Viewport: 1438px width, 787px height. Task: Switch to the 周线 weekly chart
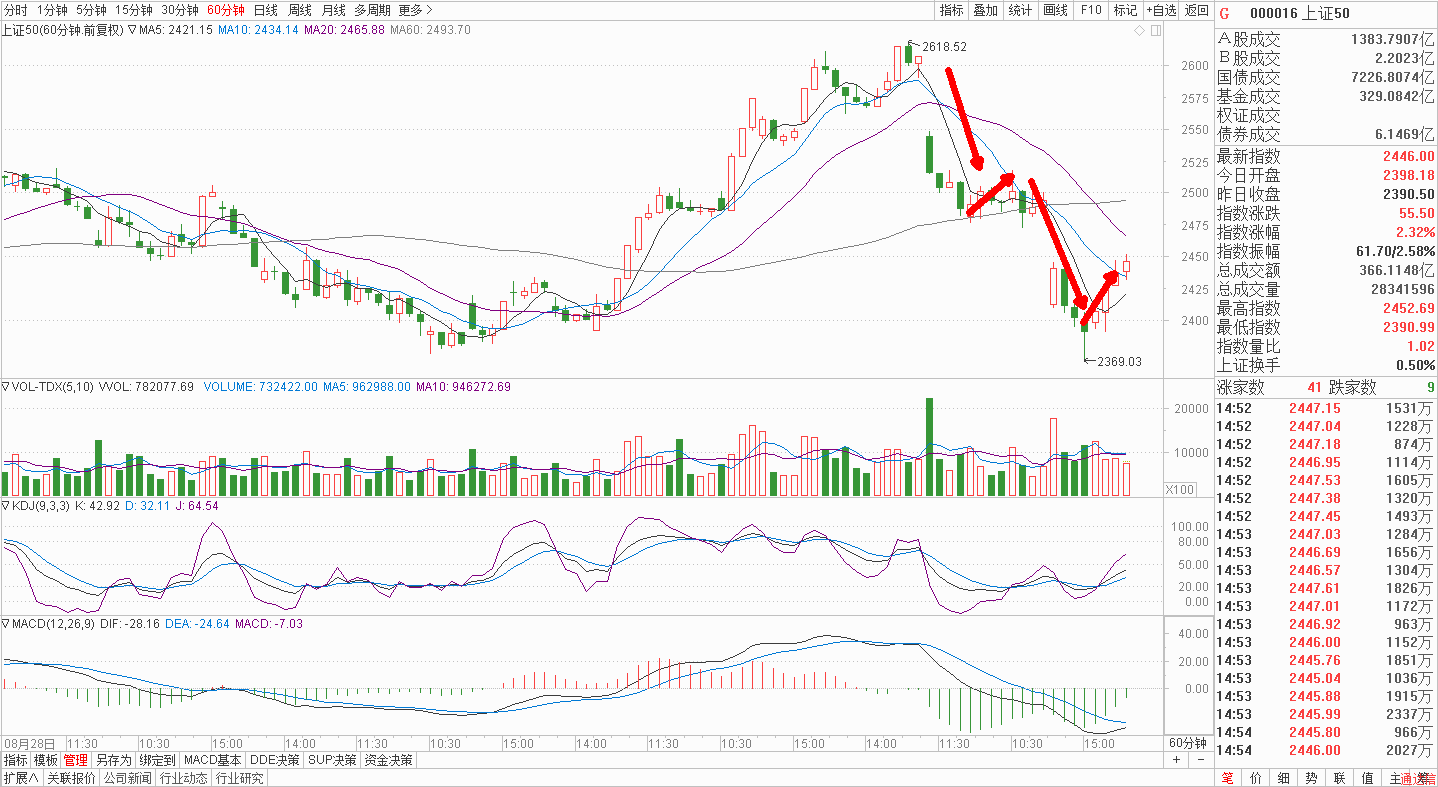pyautogui.click(x=300, y=10)
